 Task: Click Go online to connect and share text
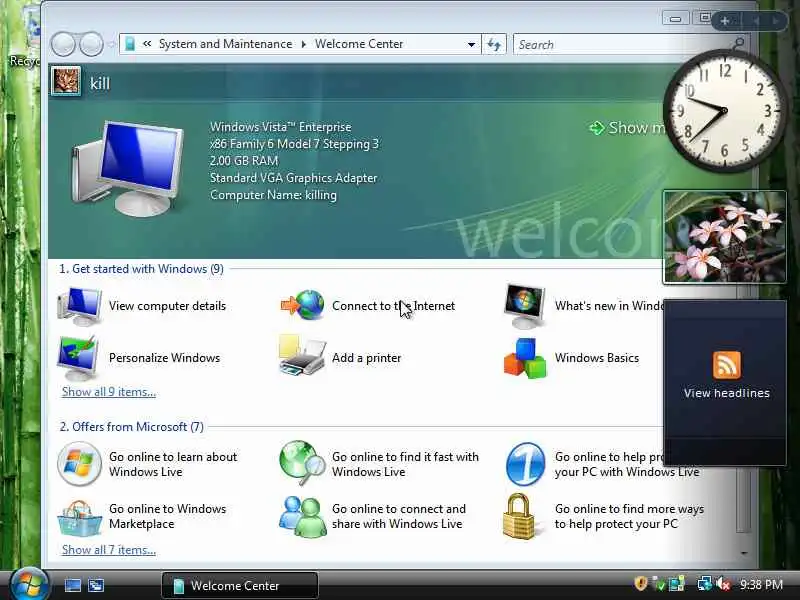coord(398,516)
